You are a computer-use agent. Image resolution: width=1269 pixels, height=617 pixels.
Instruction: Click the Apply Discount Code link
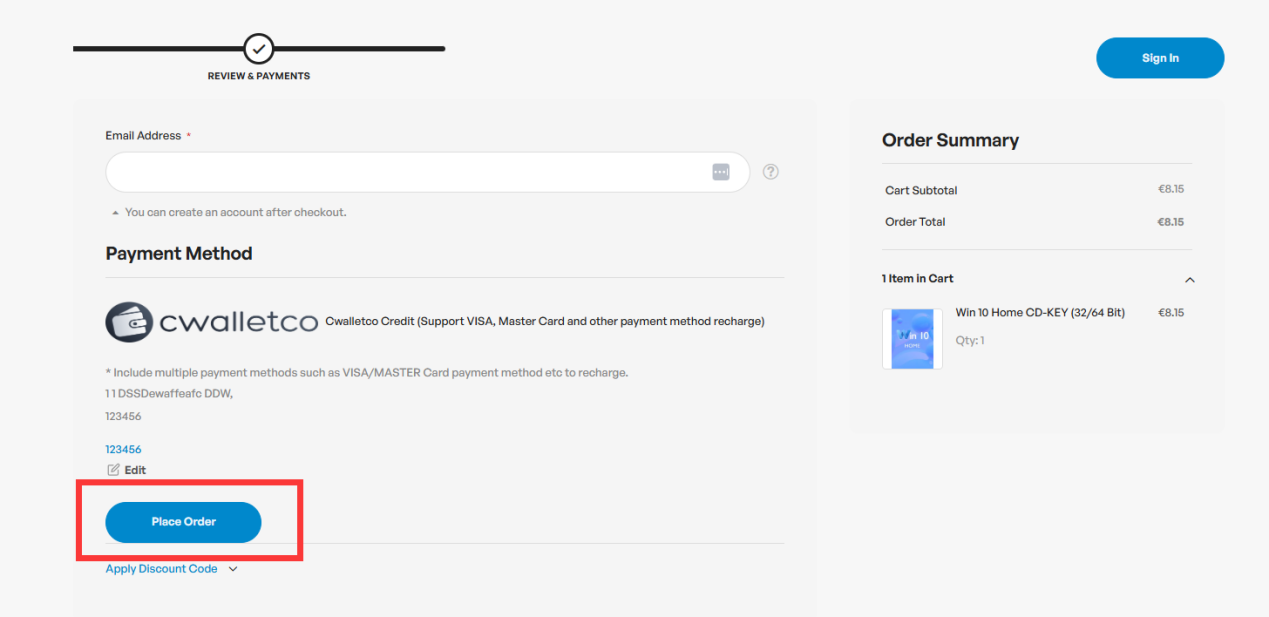click(161, 569)
